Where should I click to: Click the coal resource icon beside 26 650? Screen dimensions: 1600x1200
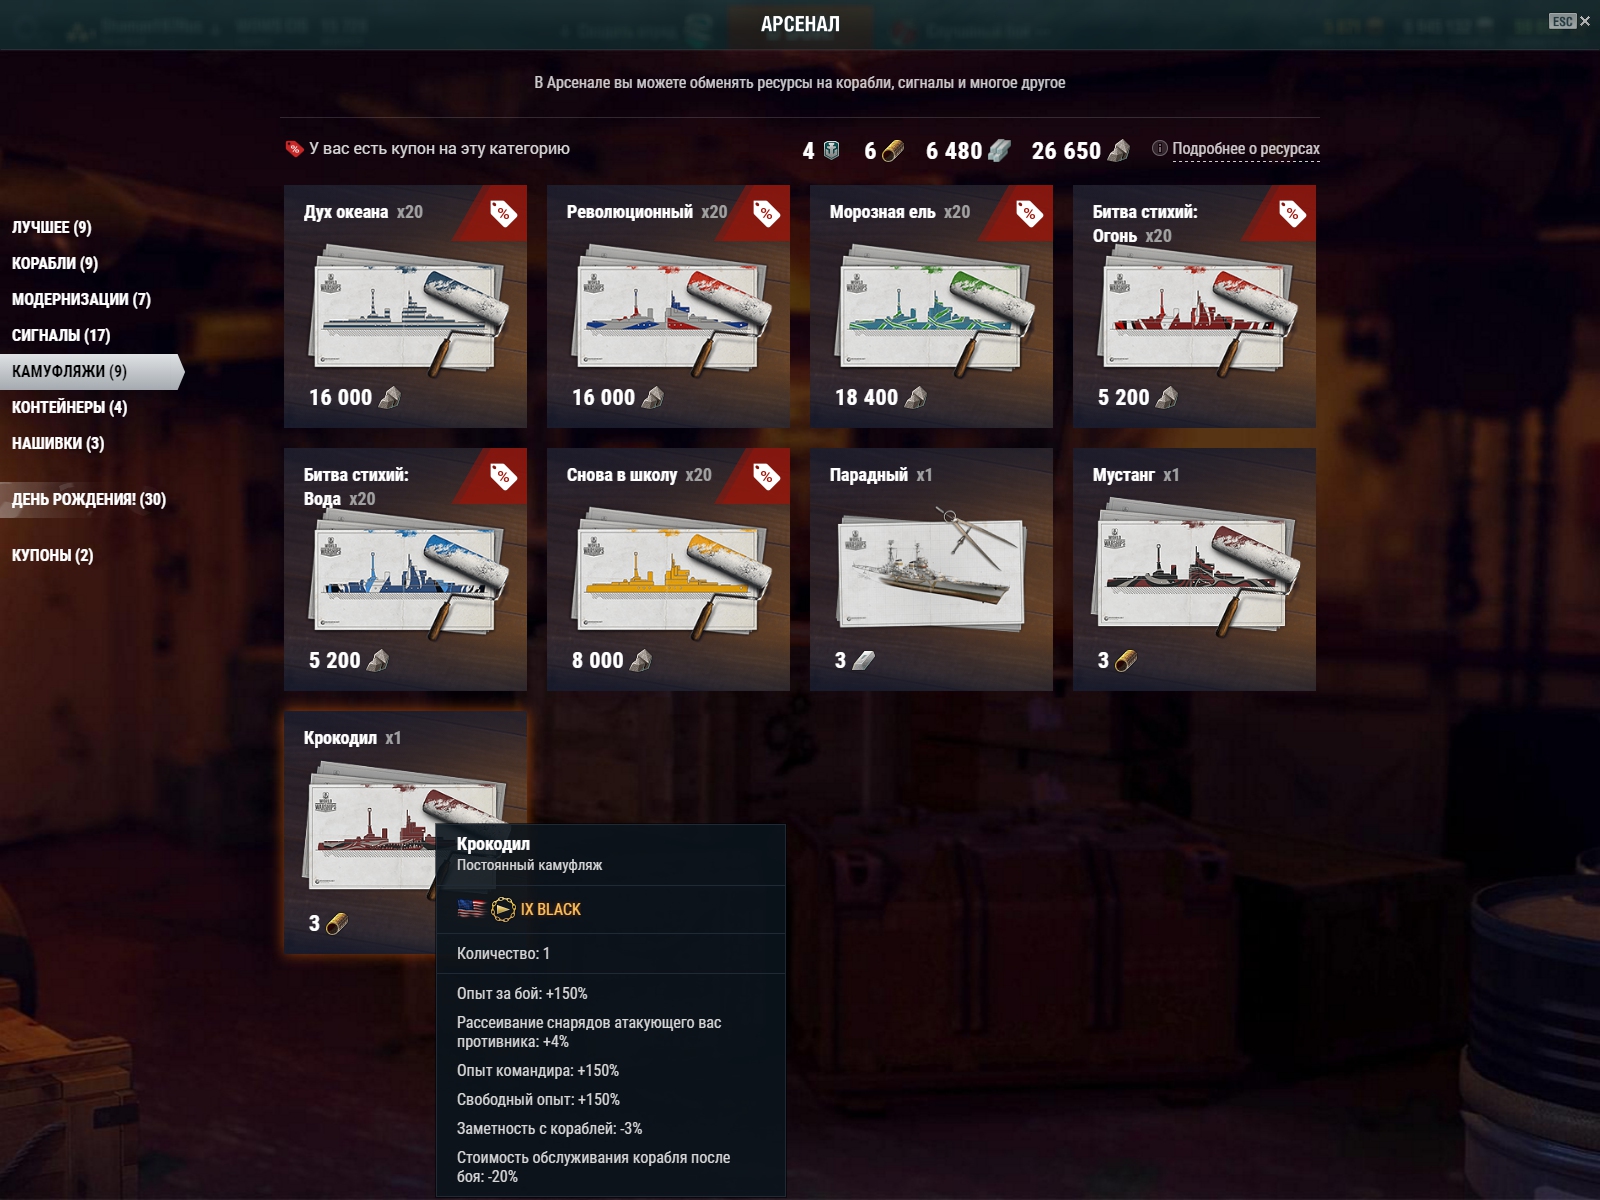[1119, 150]
